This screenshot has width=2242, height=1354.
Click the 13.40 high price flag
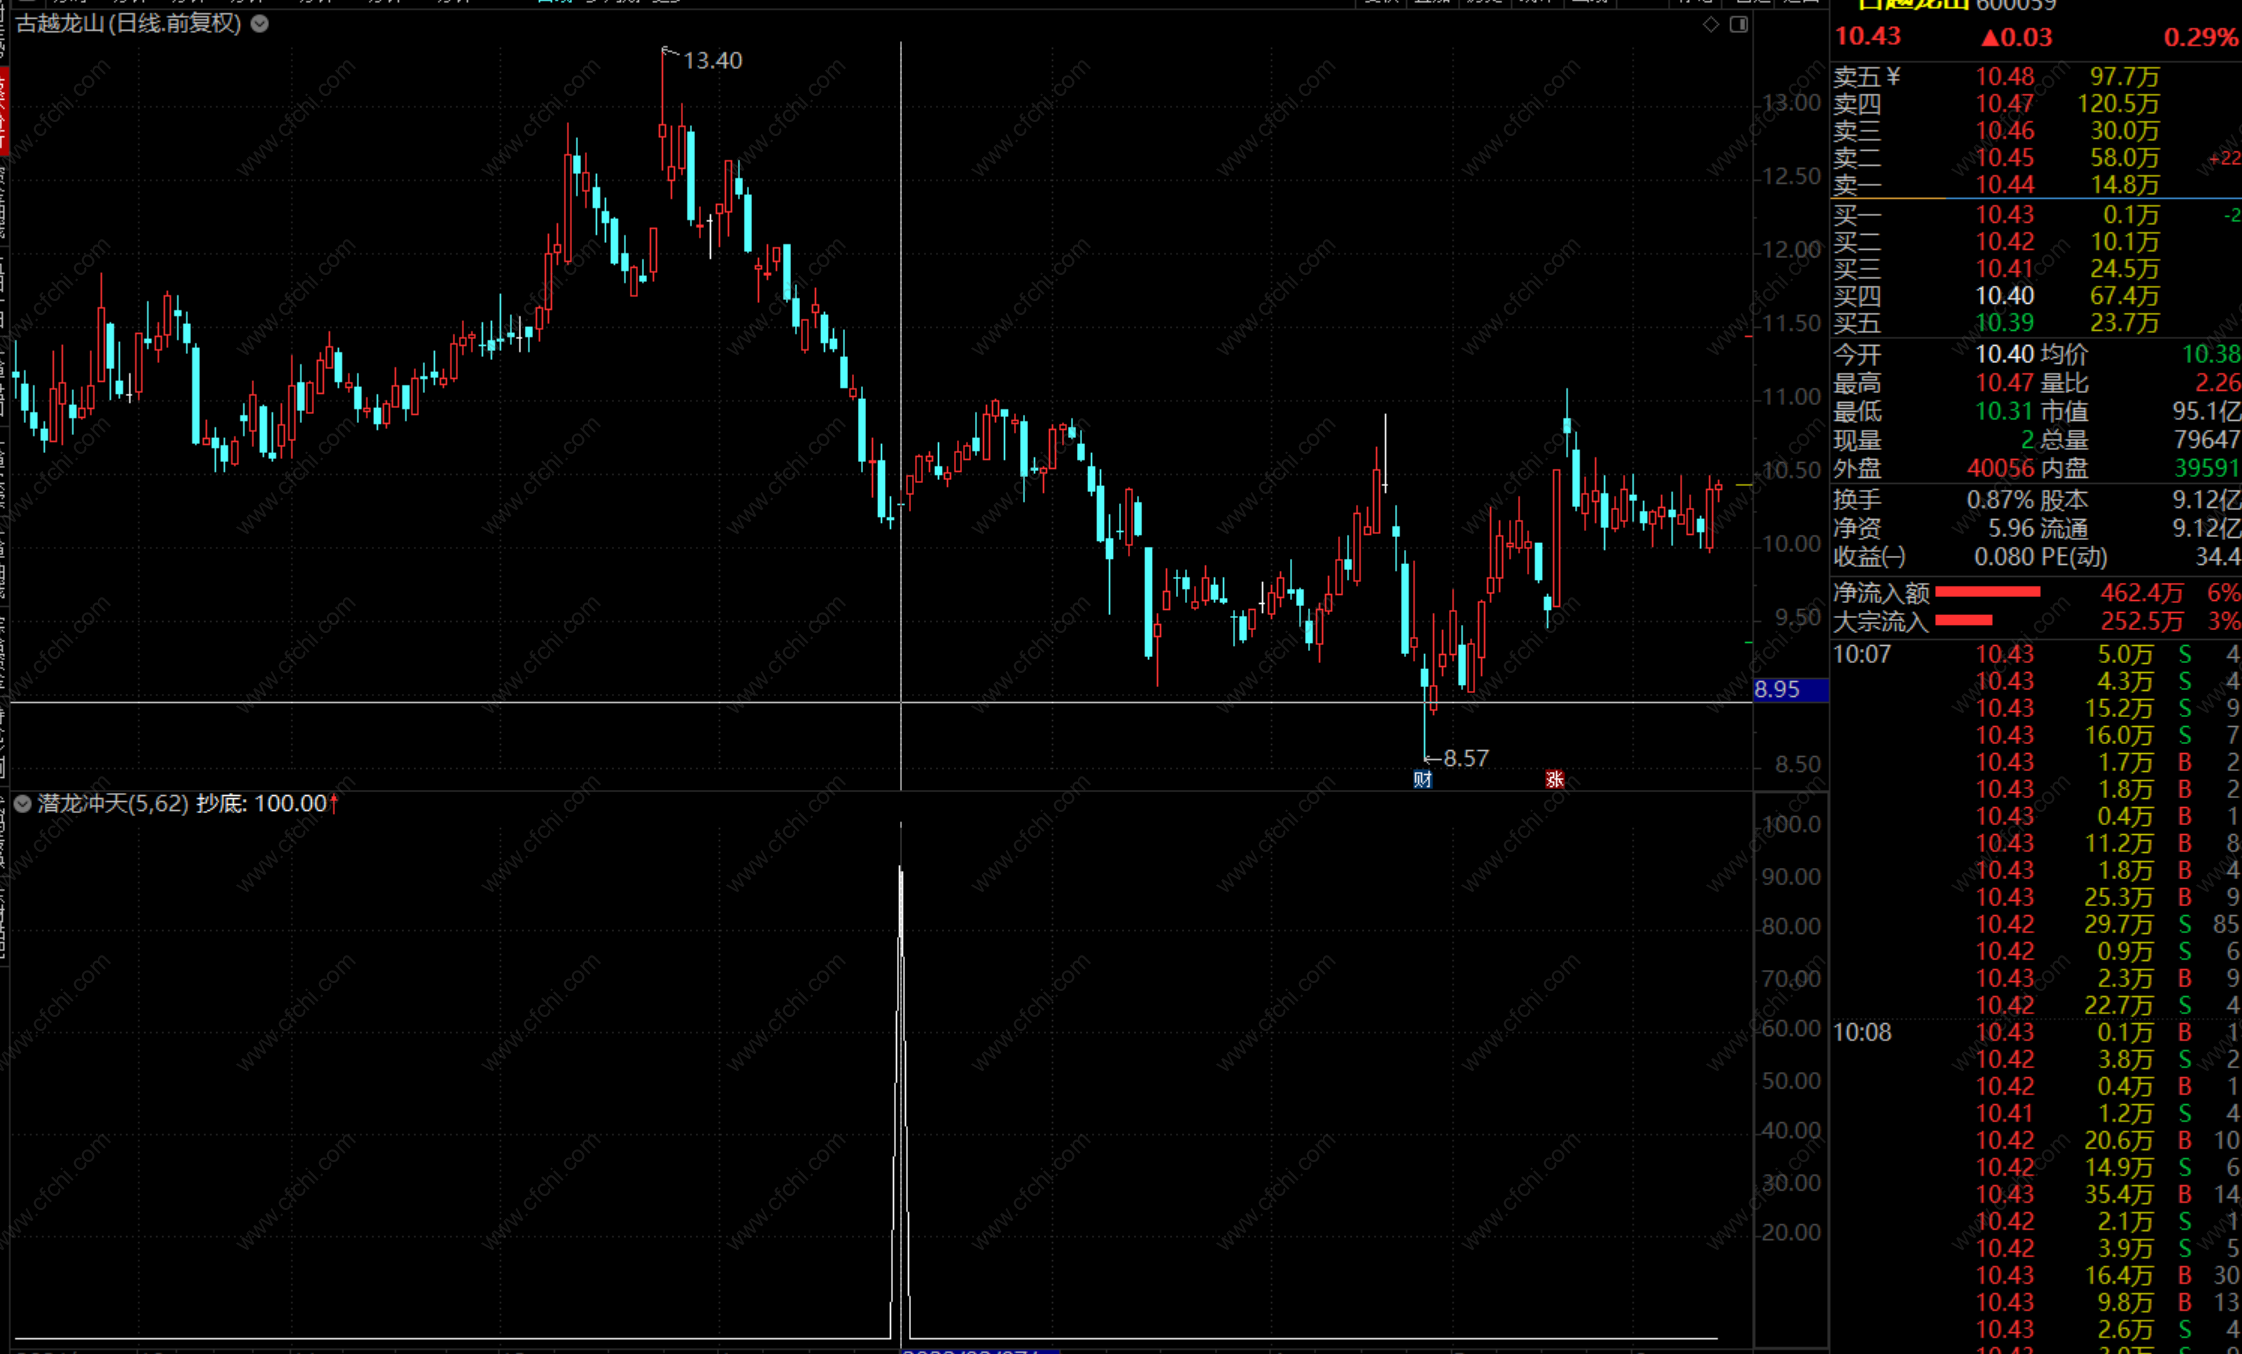coord(711,61)
